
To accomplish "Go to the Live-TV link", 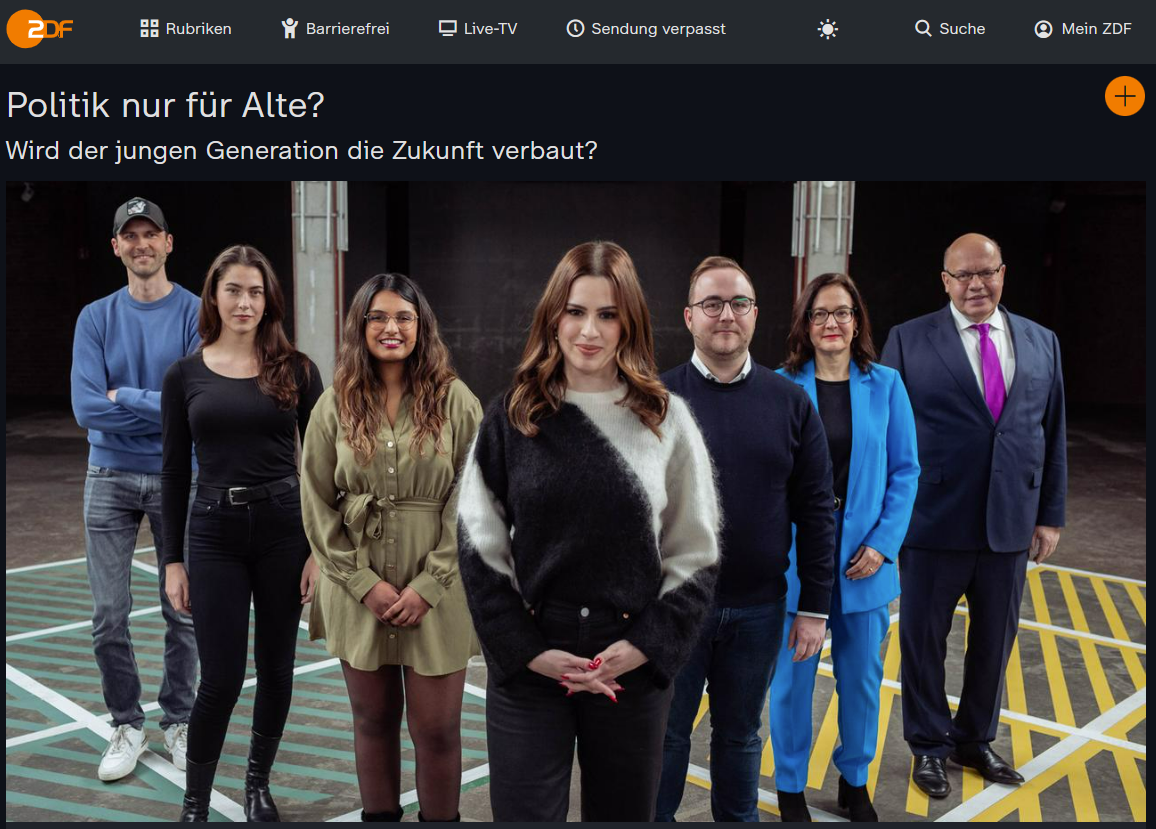I will (490, 29).
